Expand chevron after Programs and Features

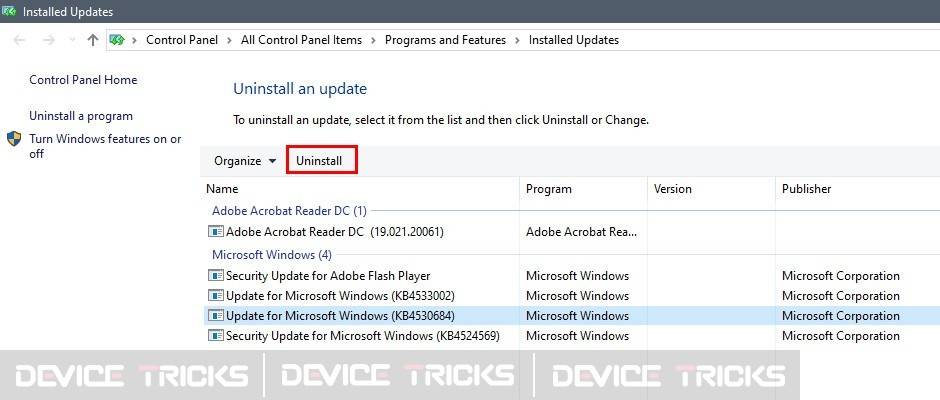(517, 40)
